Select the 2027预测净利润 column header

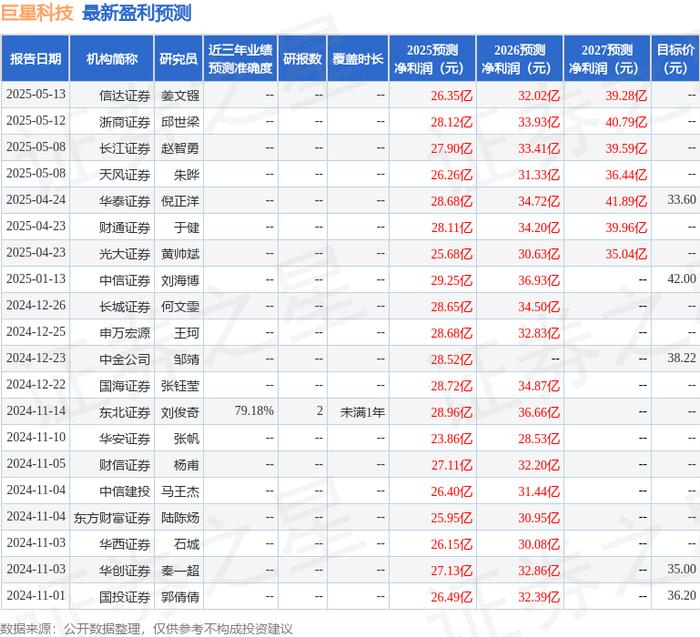607,58
